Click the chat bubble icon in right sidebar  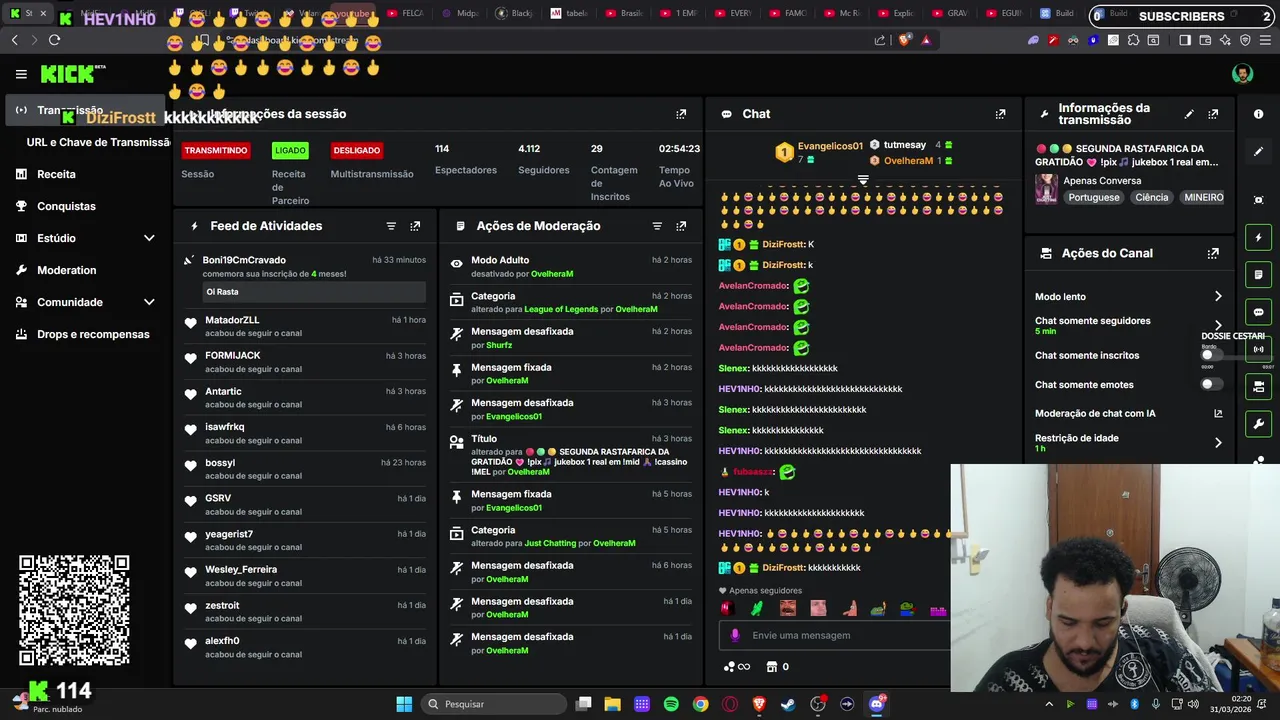point(1259,312)
